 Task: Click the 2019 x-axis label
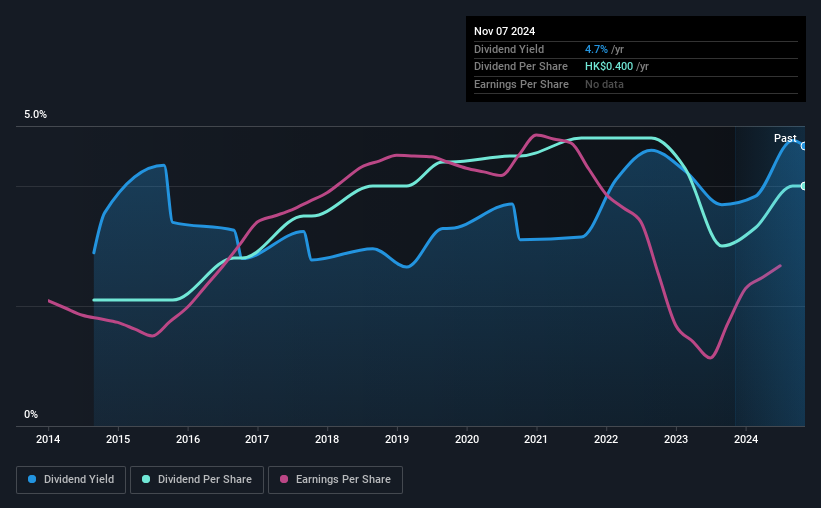[x=397, y=439]
